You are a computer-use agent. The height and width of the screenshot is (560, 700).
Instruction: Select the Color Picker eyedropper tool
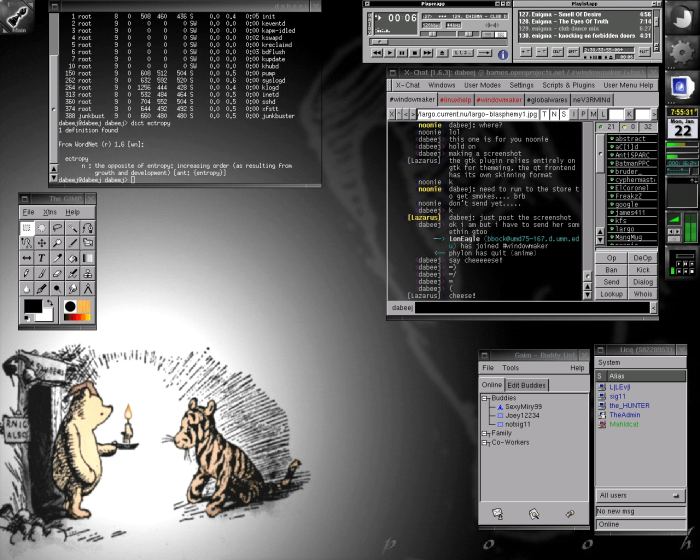coord(57,258)
